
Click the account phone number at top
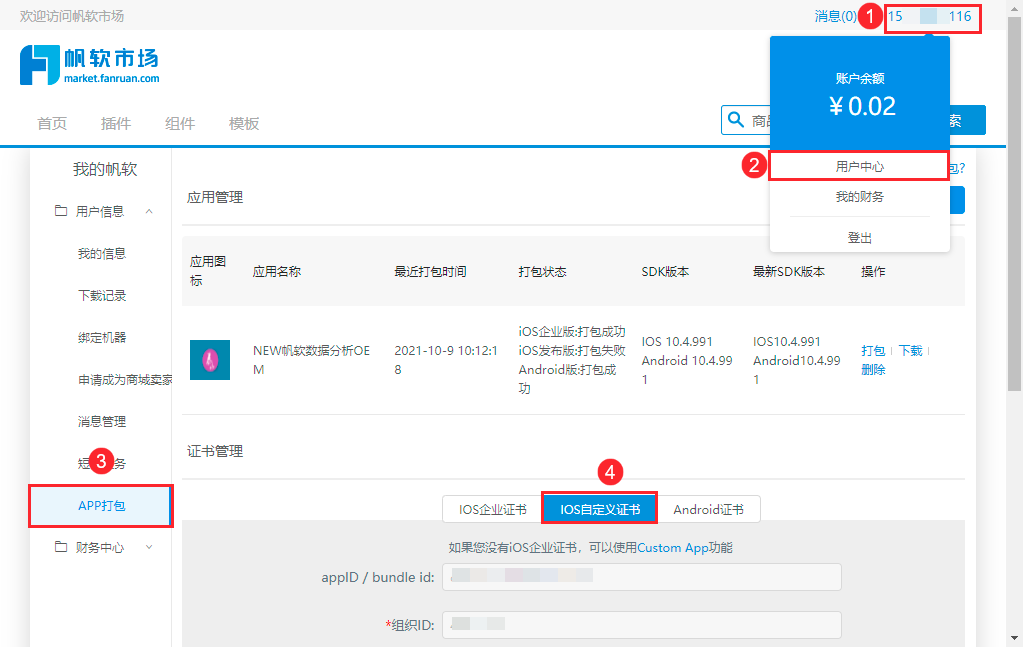pyautogui.click(x=930, y=16)
